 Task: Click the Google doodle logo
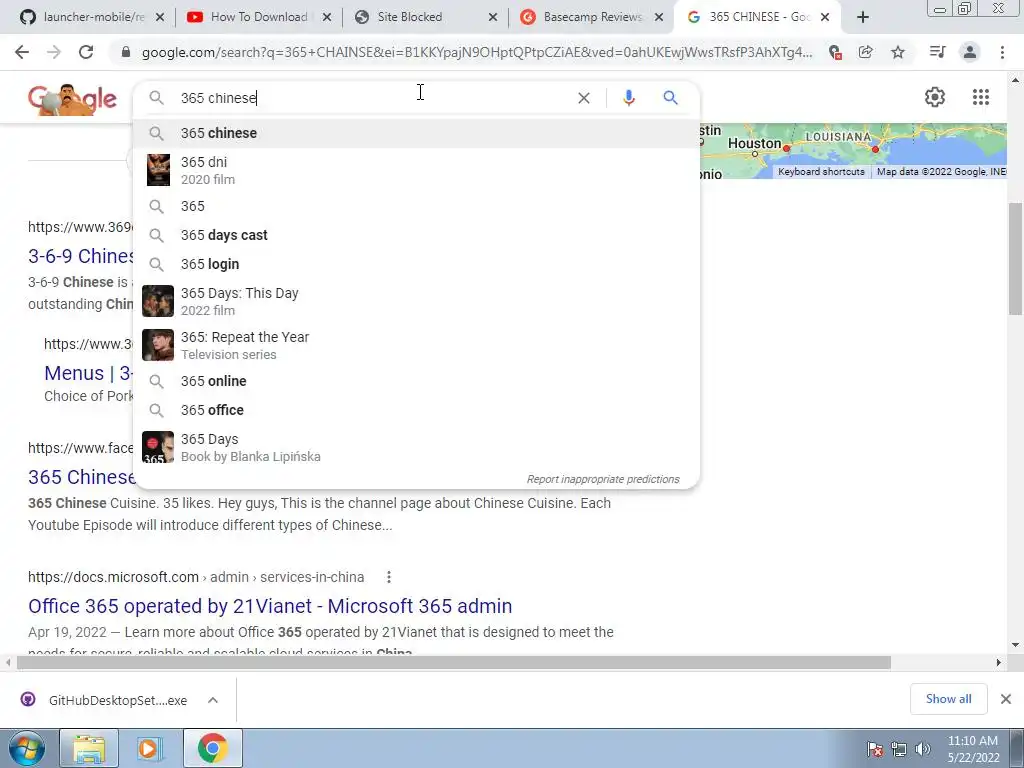(x=72, y=99)
